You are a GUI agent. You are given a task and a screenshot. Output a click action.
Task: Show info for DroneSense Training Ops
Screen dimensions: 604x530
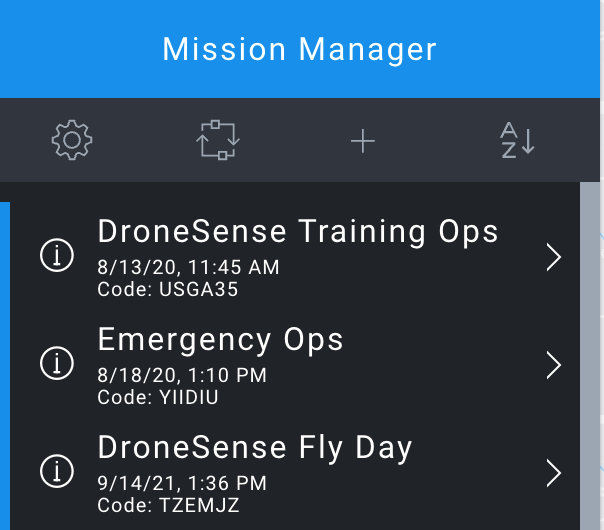[57, 255]
